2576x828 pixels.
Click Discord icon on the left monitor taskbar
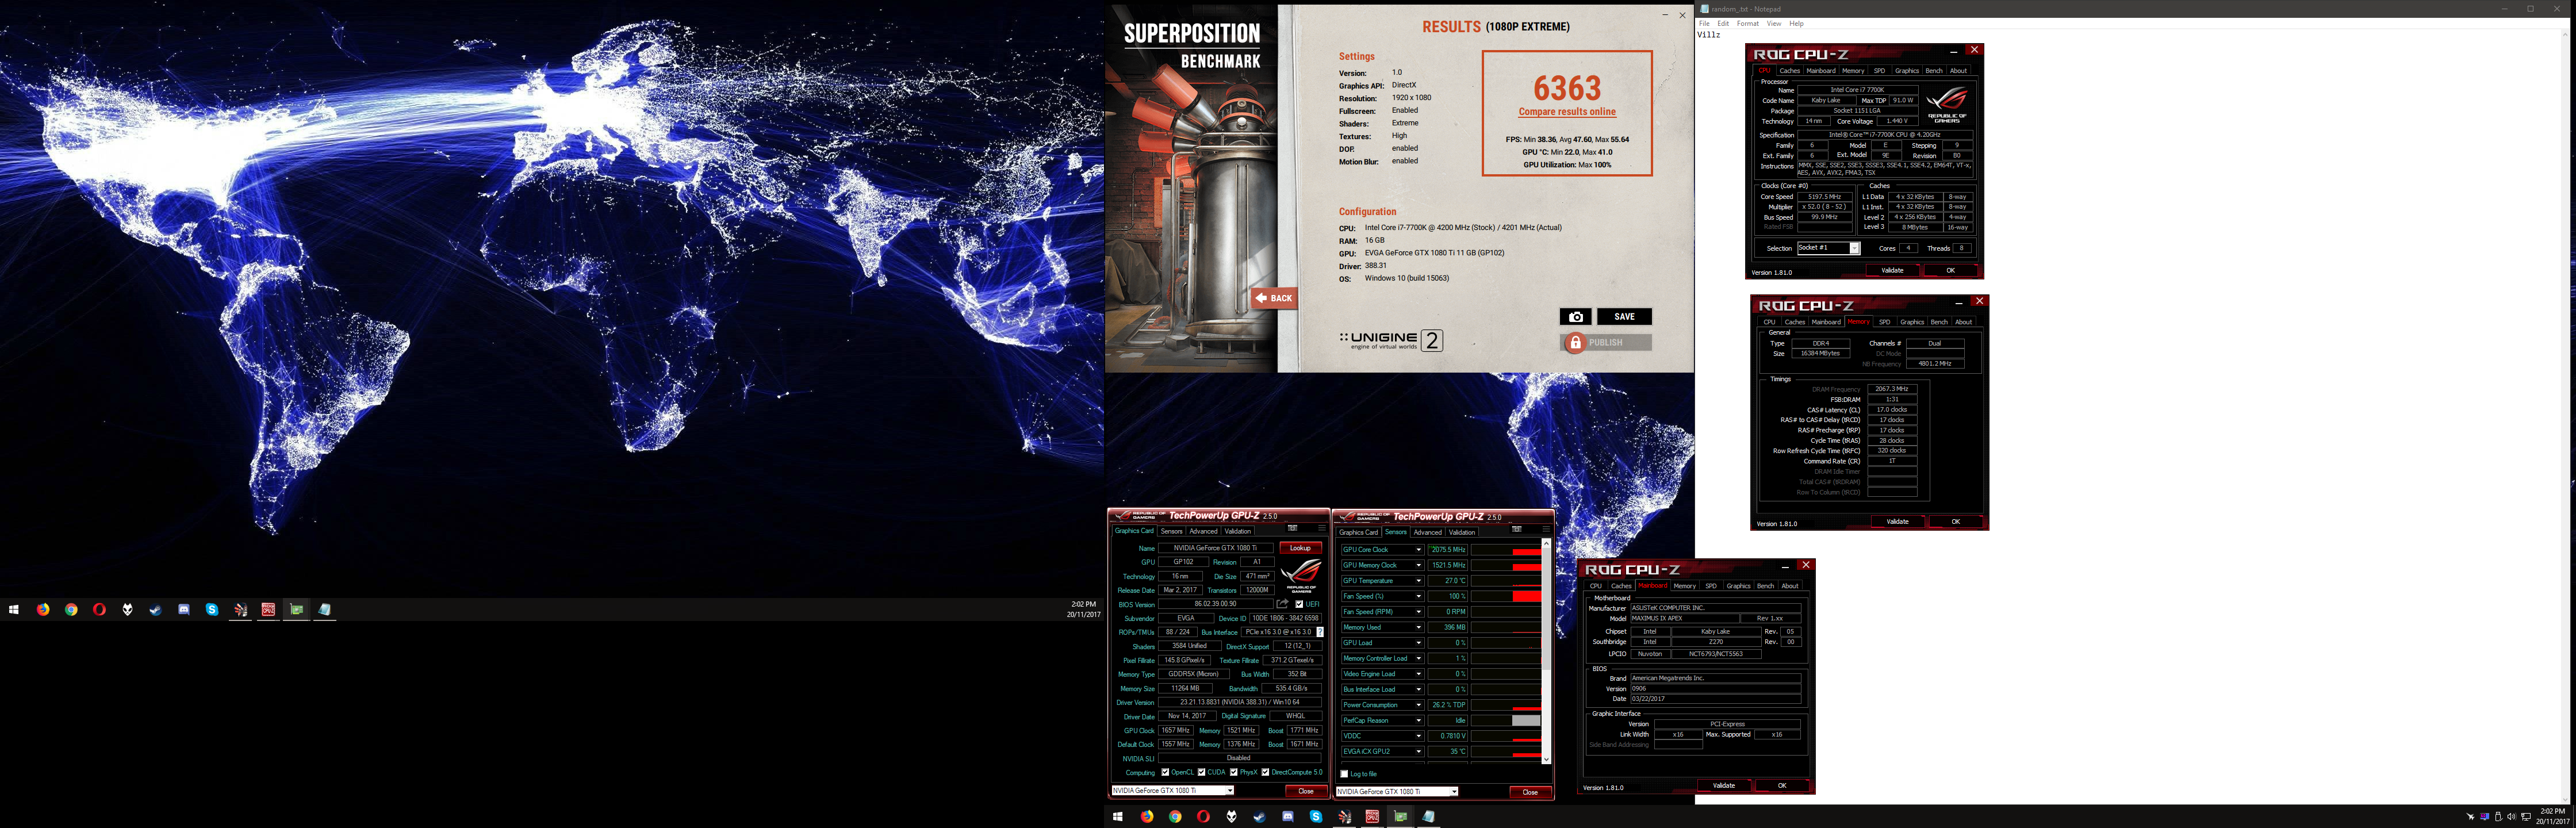(x=184, y=609)
